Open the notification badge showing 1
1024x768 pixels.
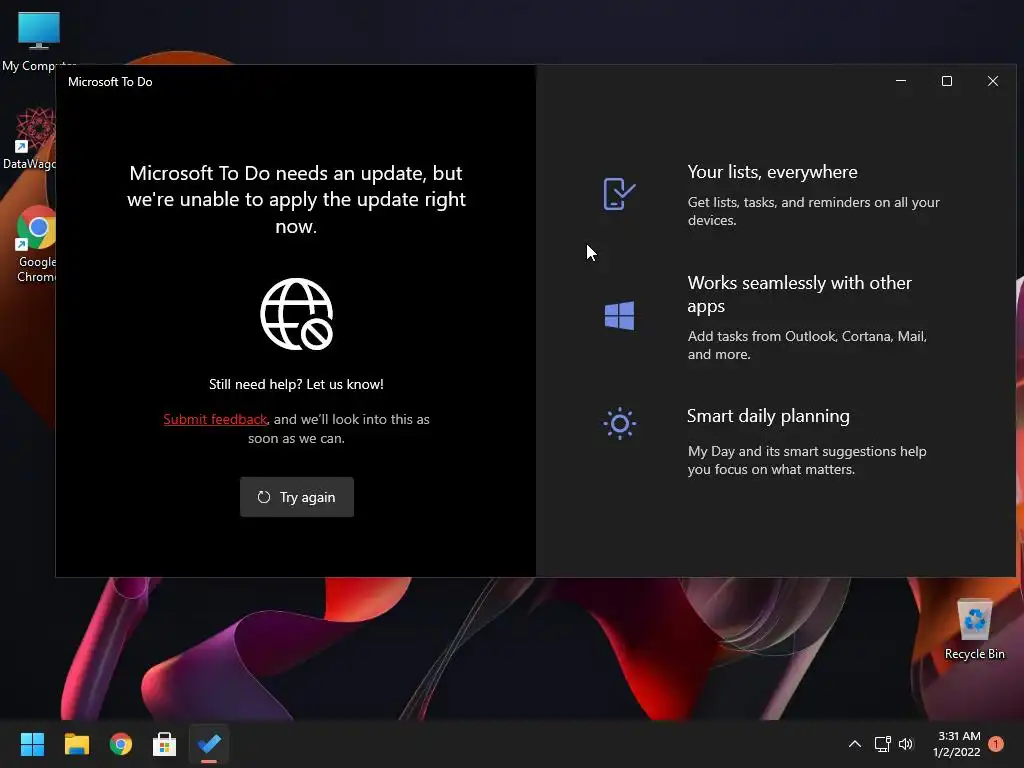tap(996, 743)
